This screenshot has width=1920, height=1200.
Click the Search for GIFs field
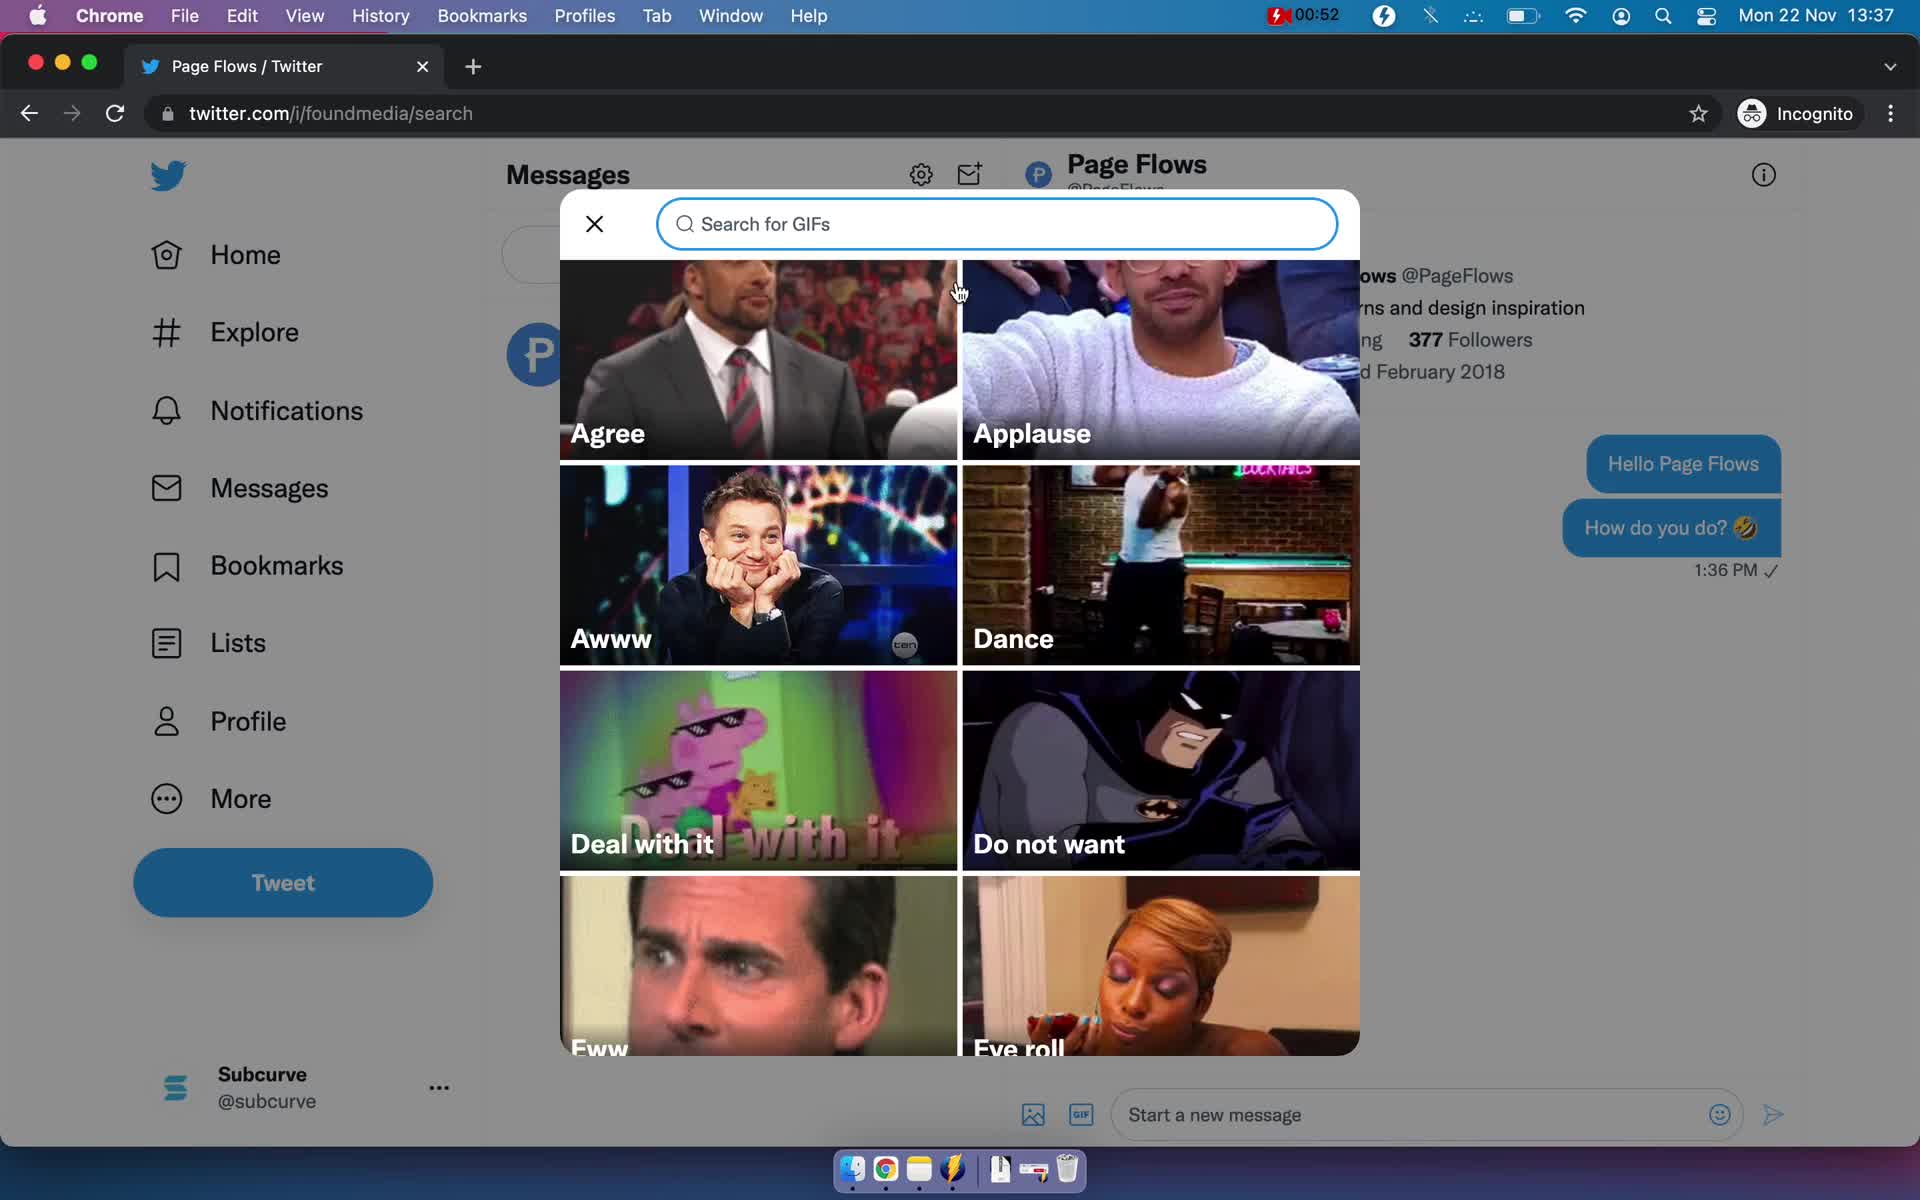(996, 224)
